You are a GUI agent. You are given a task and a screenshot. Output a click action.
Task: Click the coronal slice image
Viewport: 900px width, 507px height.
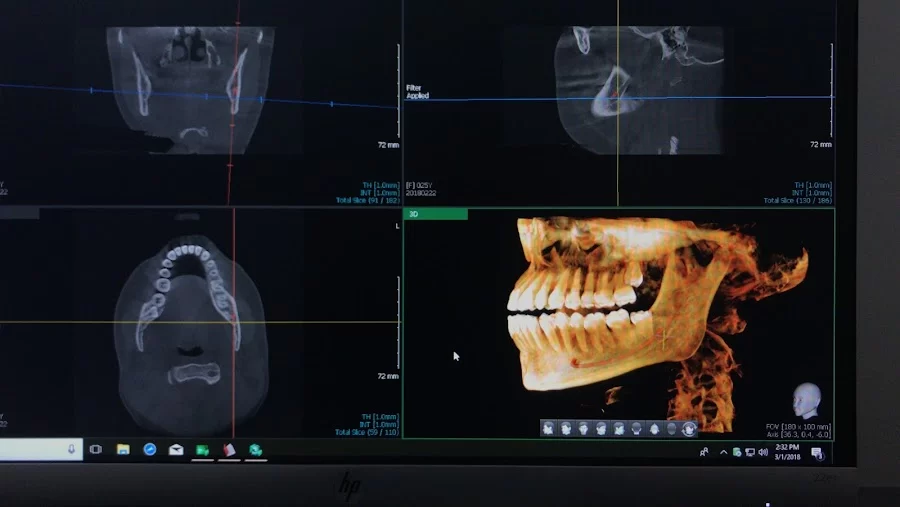point(190,90)
